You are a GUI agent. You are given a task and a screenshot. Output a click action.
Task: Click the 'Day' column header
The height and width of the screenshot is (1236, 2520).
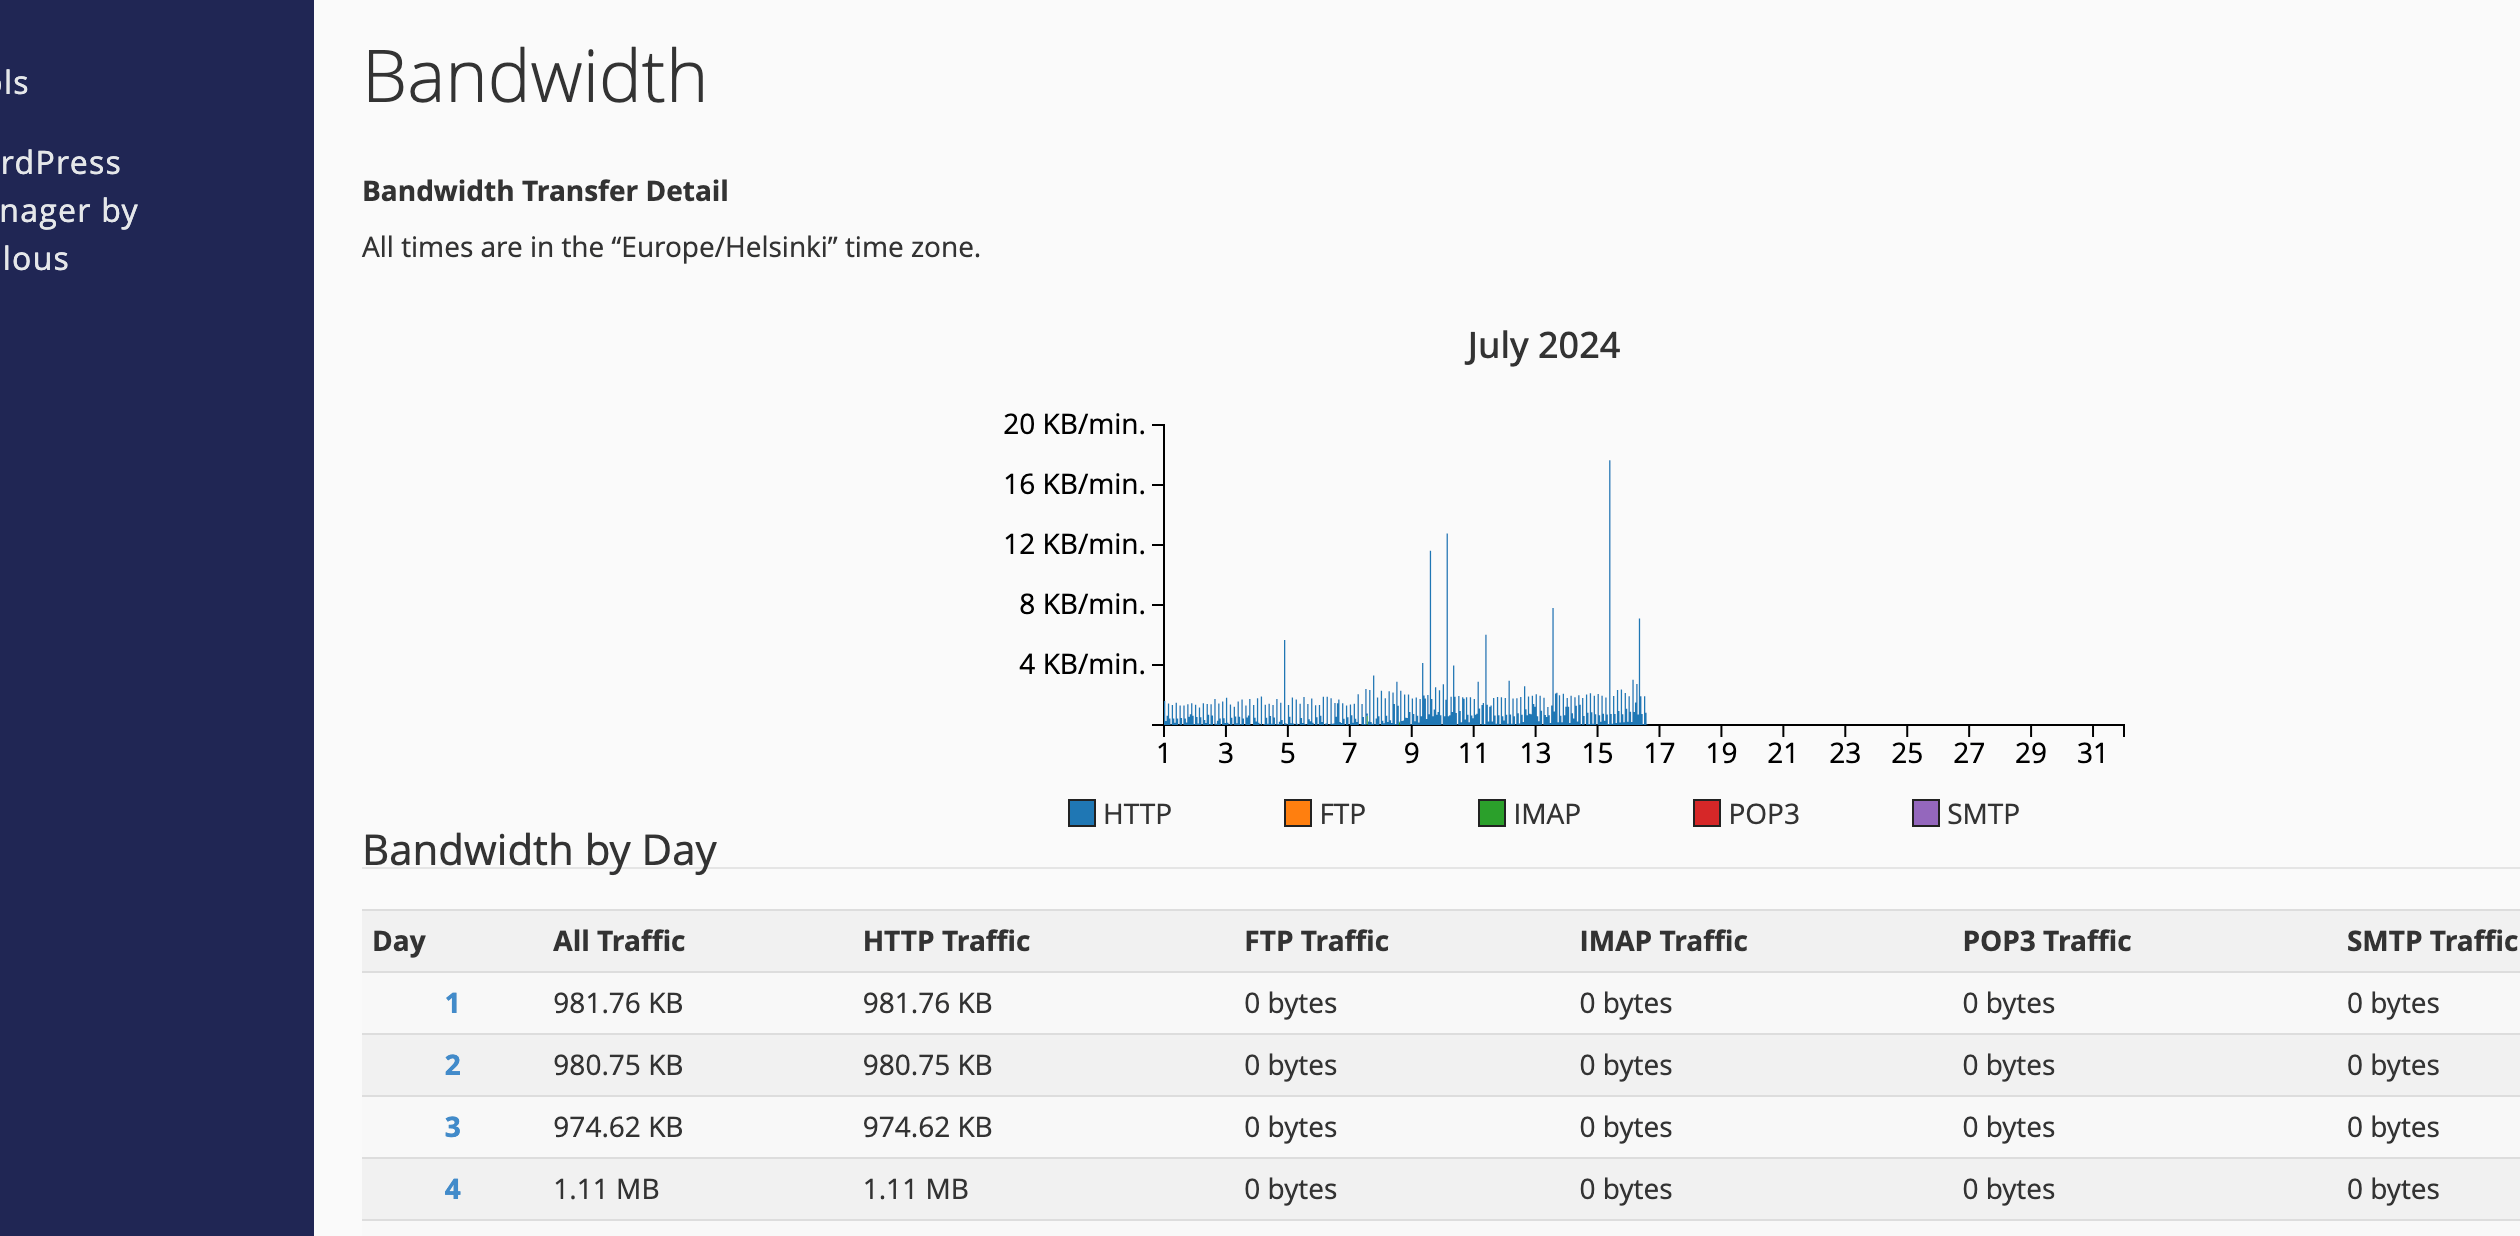coord(399,941)
